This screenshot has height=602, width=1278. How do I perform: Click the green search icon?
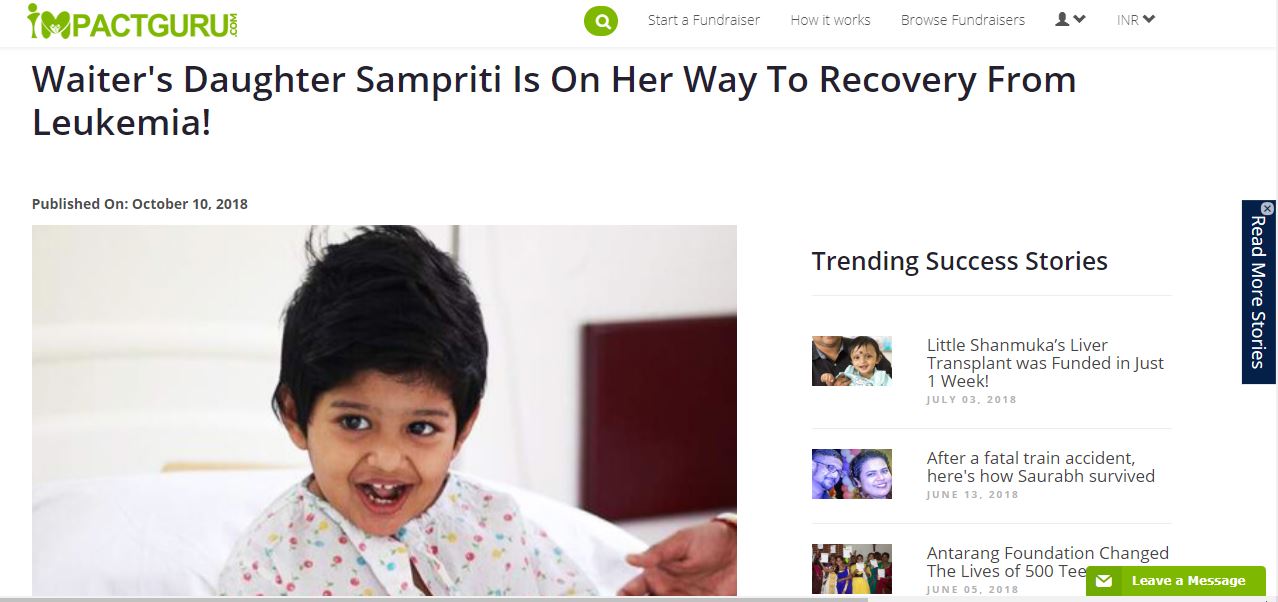601,20
